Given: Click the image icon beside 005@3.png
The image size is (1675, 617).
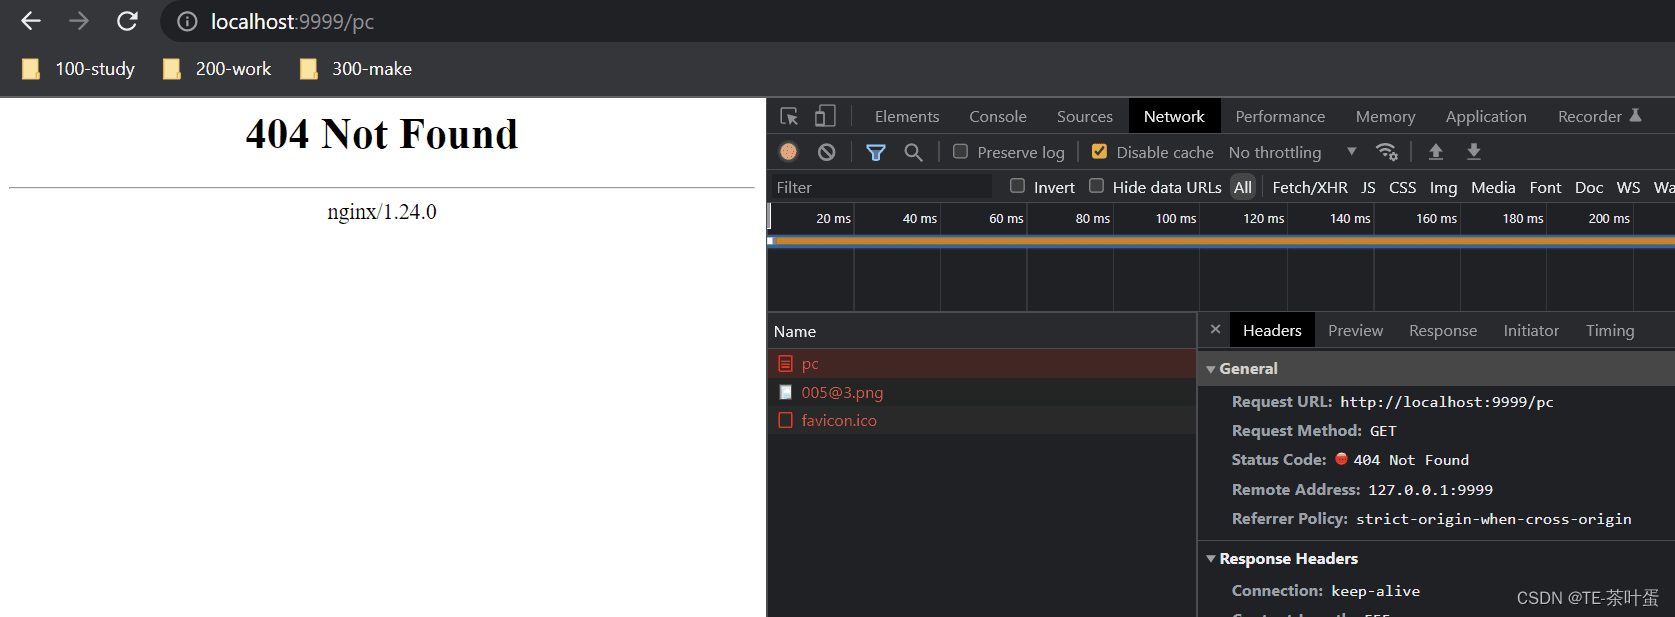Looking at the screenshot, I should 786,392.
